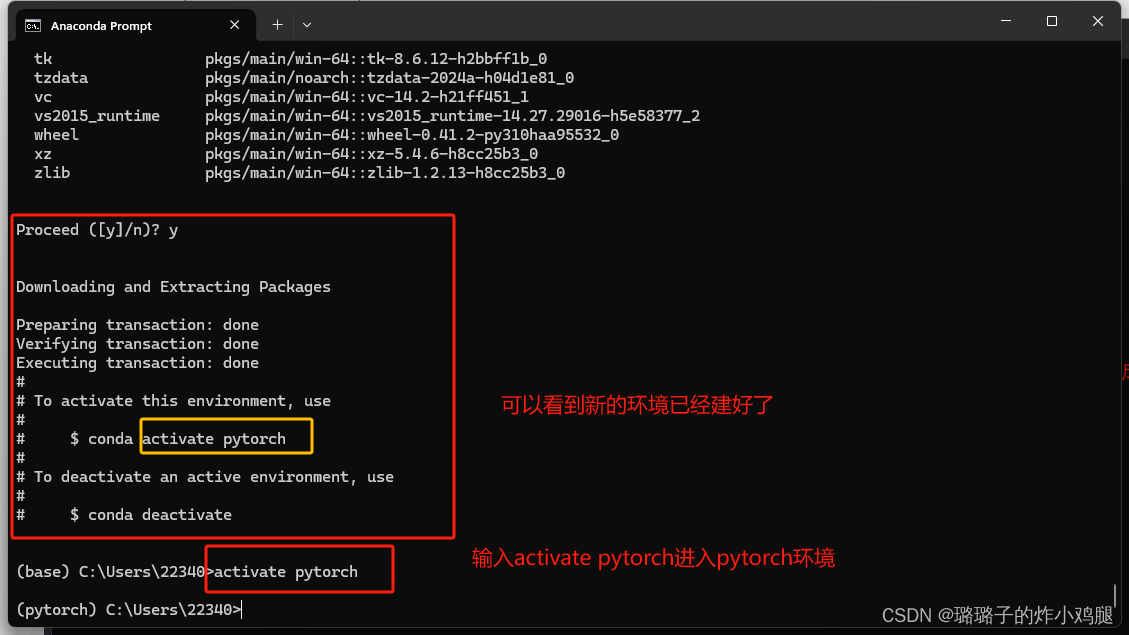Click 'Verifying transaction: done' line
Viewport: 1129px width, 635px height.
click(x=138, y=344)
